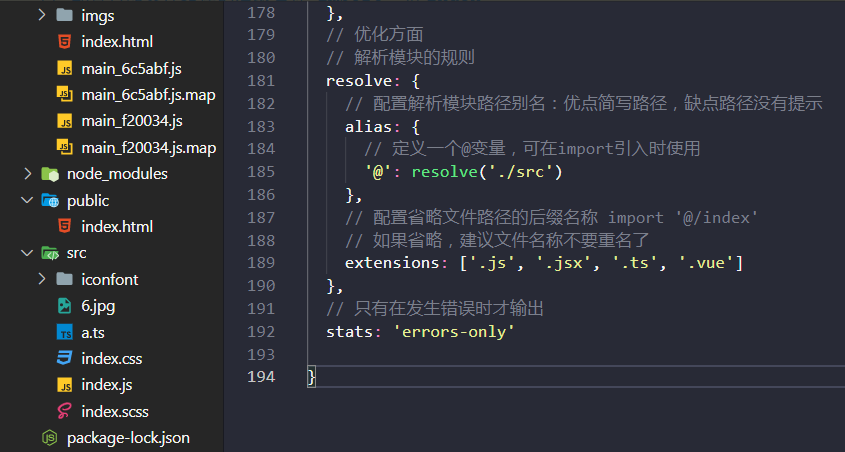Image resolution: width=845 pixels, height=452 pixels.
Task: Click the map file icon of main_6c5abf.js.map
Action: tap(65, 94)
